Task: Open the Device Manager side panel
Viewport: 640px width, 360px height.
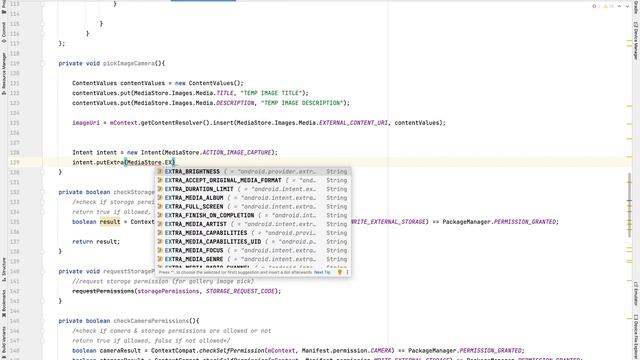Action: pyautogui.click(x=636, y=41)
